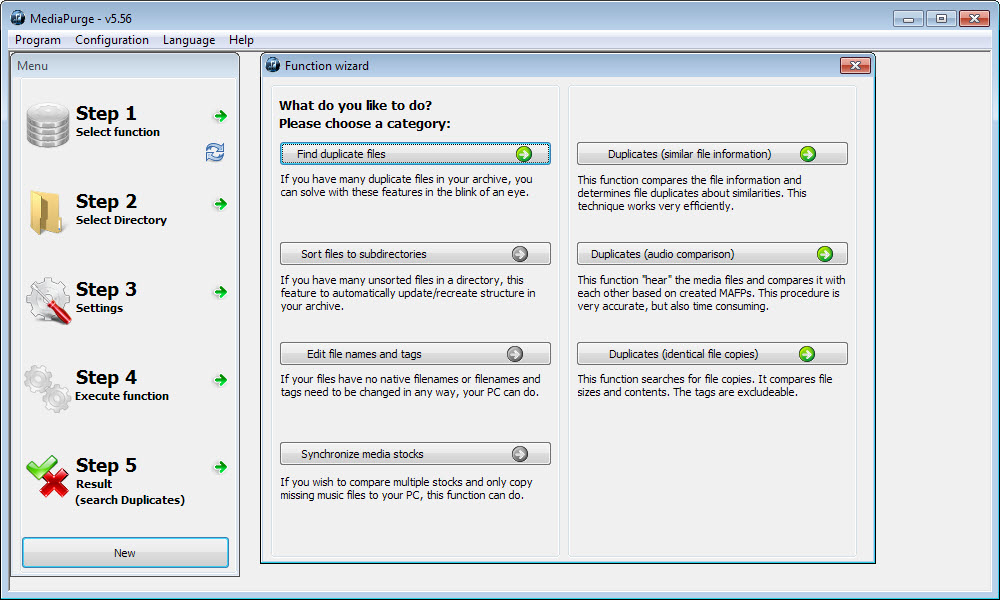1000x600 pixels.
Task: Close the Function wizard dialog
Action: click(x=855, y=66)
